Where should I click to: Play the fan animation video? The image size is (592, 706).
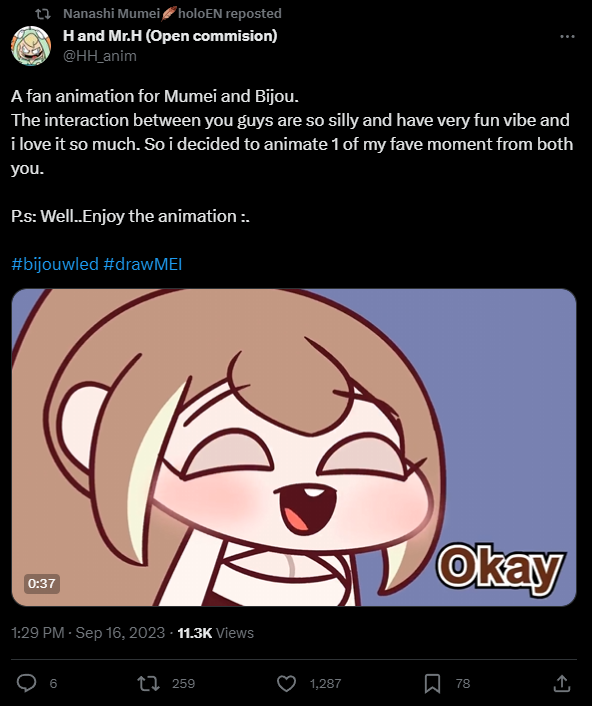click(x=294, y=448)
